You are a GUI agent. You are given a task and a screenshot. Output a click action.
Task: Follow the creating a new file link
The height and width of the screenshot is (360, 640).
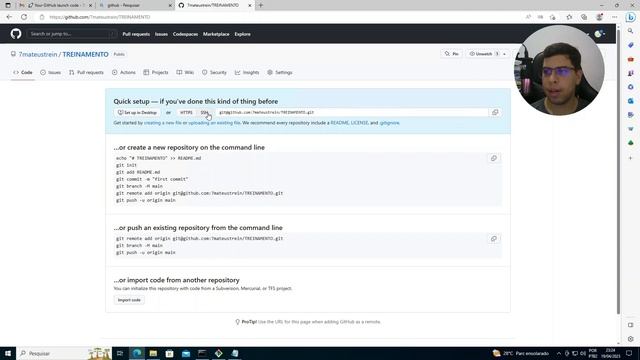click(163, 123)
